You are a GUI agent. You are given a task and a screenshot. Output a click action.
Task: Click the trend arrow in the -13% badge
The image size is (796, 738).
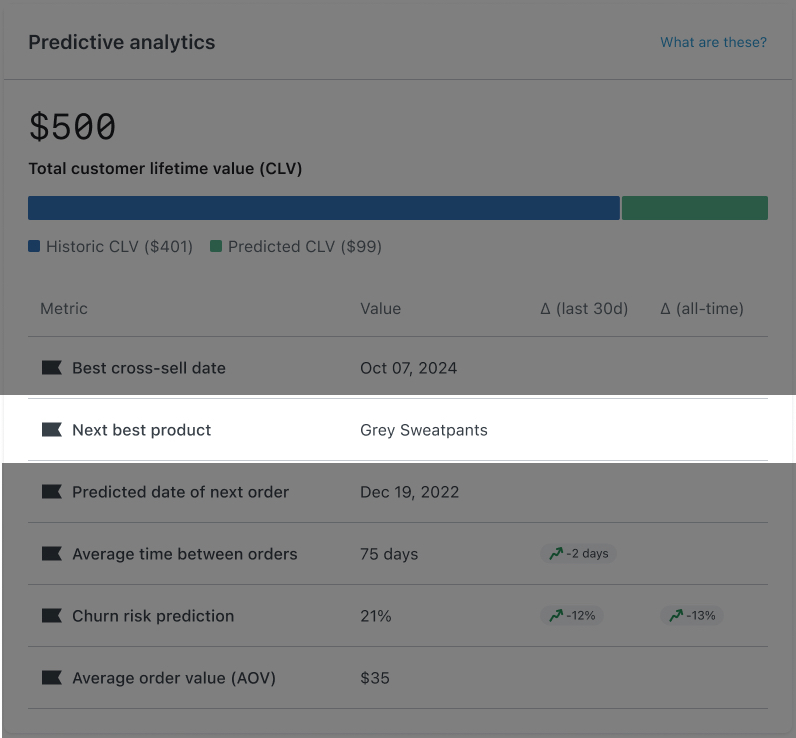click(675, 615)
